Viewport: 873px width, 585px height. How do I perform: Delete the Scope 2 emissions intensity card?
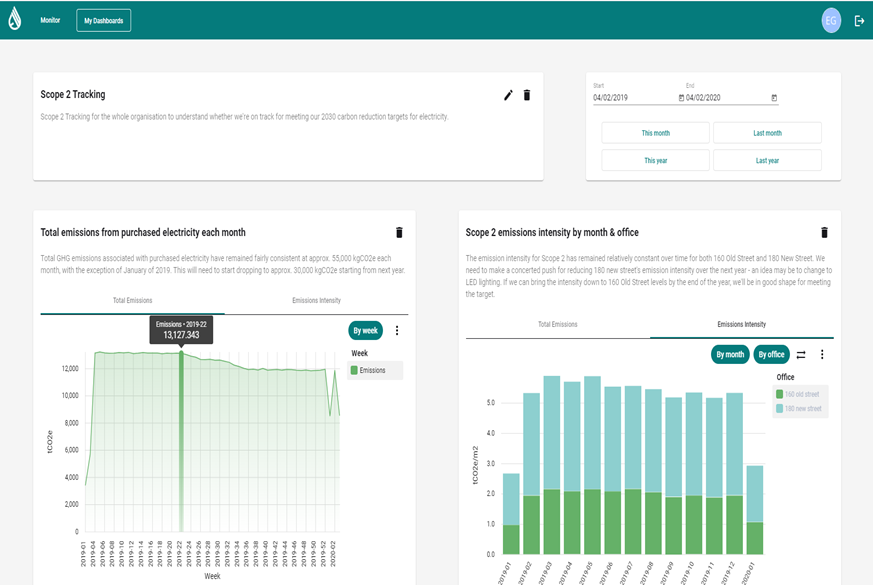[x=824, y=232]
